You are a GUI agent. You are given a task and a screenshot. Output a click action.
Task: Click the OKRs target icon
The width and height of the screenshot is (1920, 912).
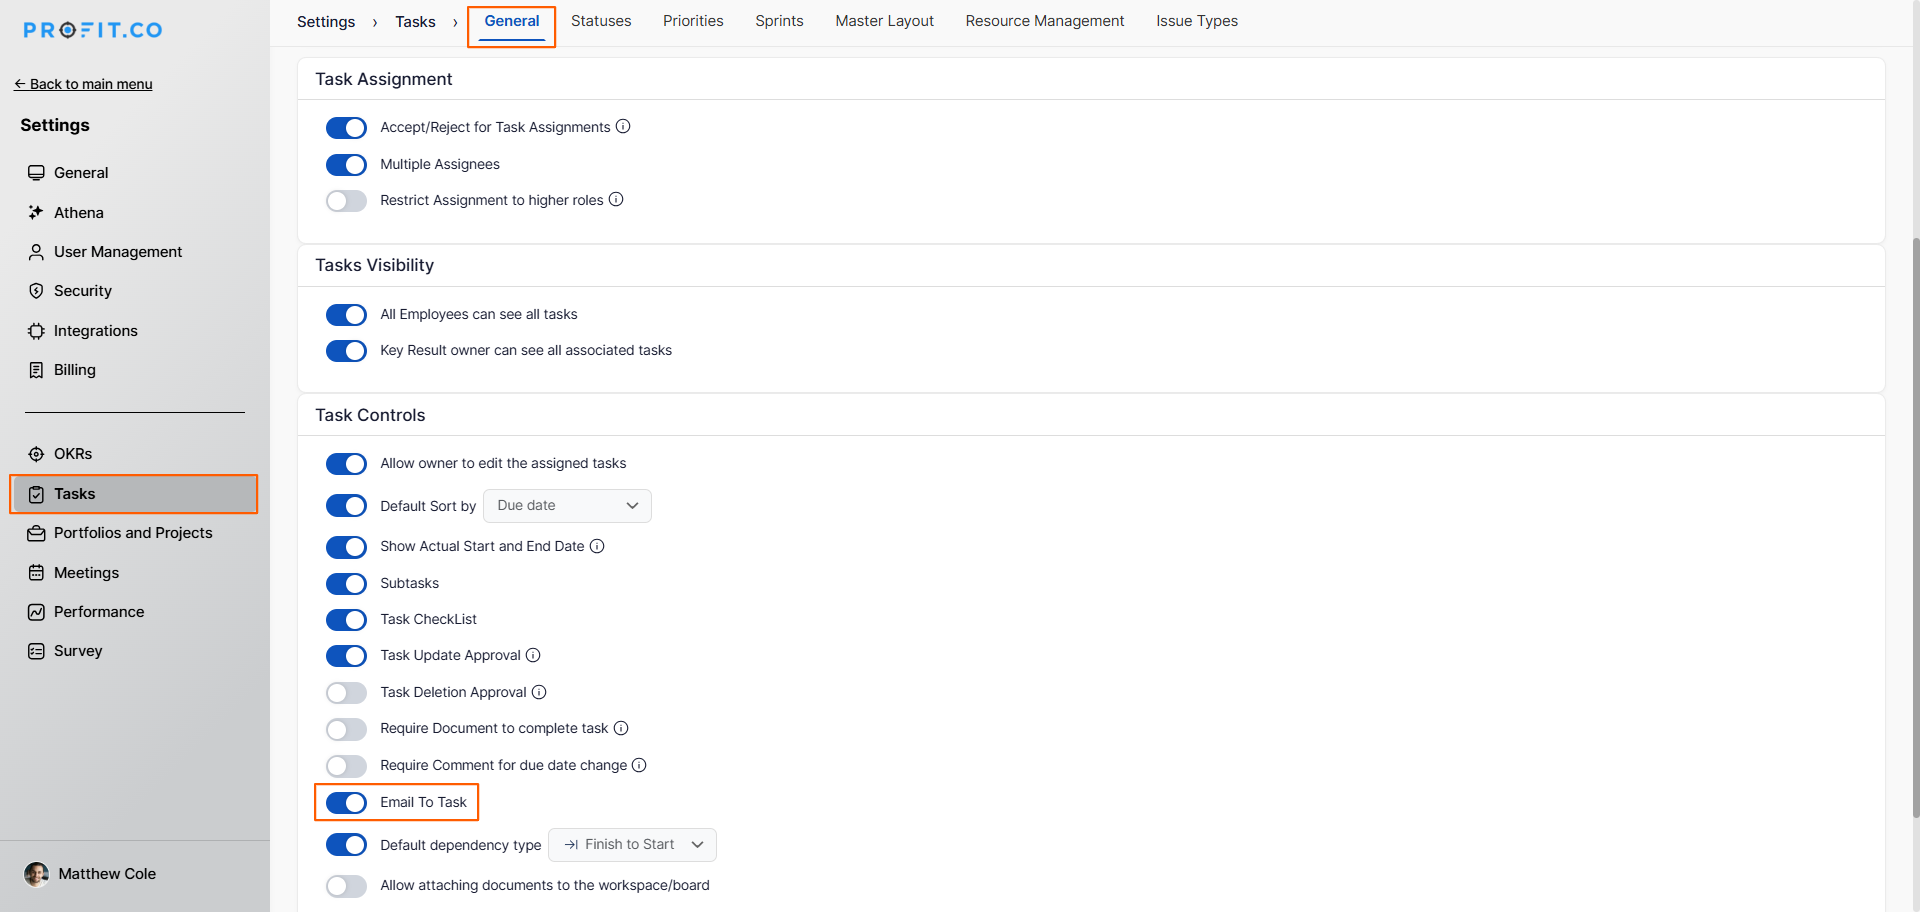click(x=36, y=454)
